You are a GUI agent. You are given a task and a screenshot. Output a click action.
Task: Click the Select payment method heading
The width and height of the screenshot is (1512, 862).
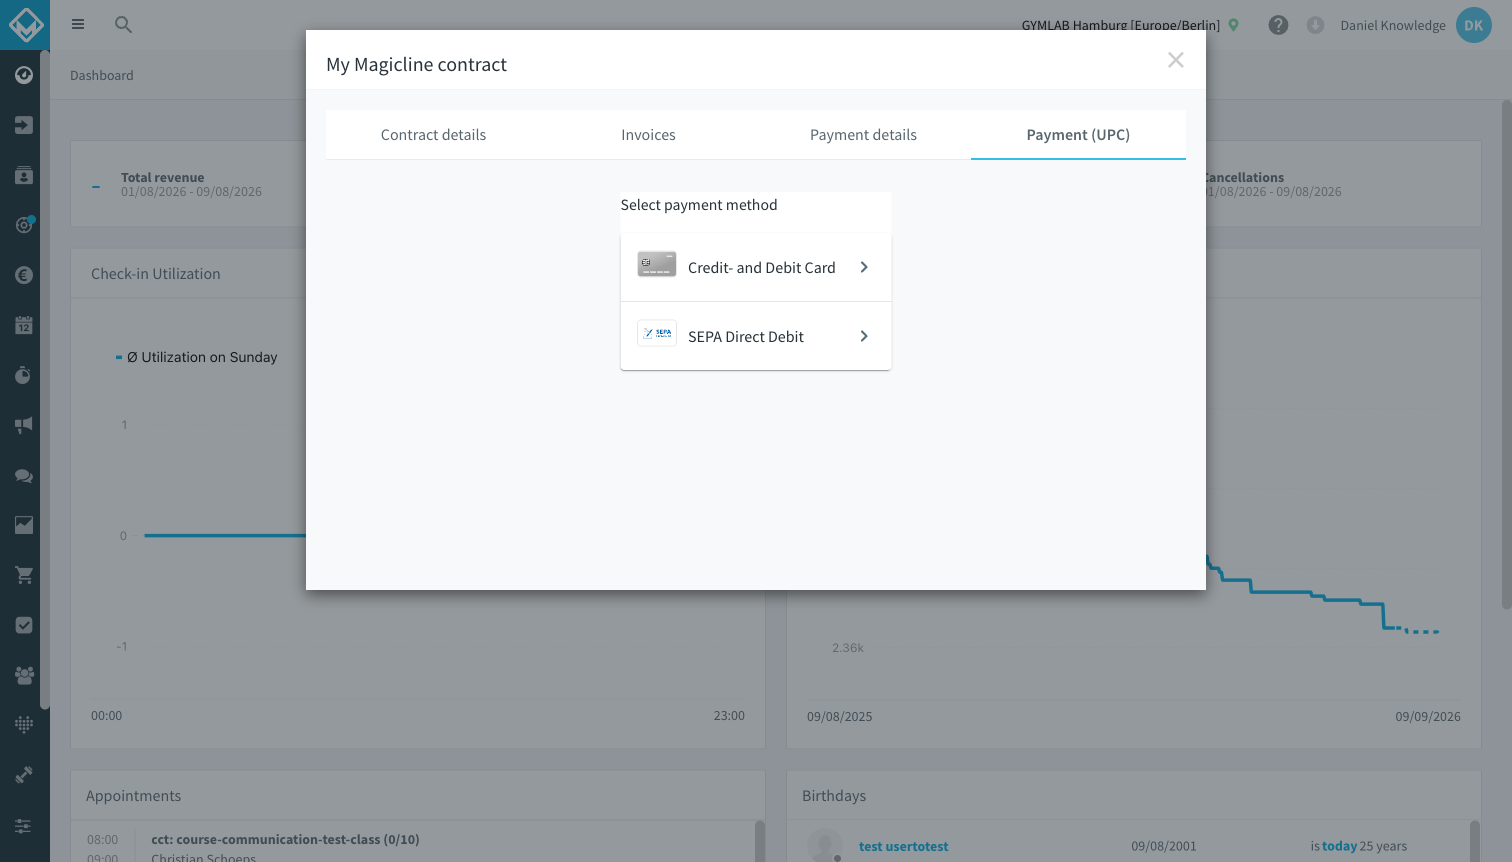699,205
